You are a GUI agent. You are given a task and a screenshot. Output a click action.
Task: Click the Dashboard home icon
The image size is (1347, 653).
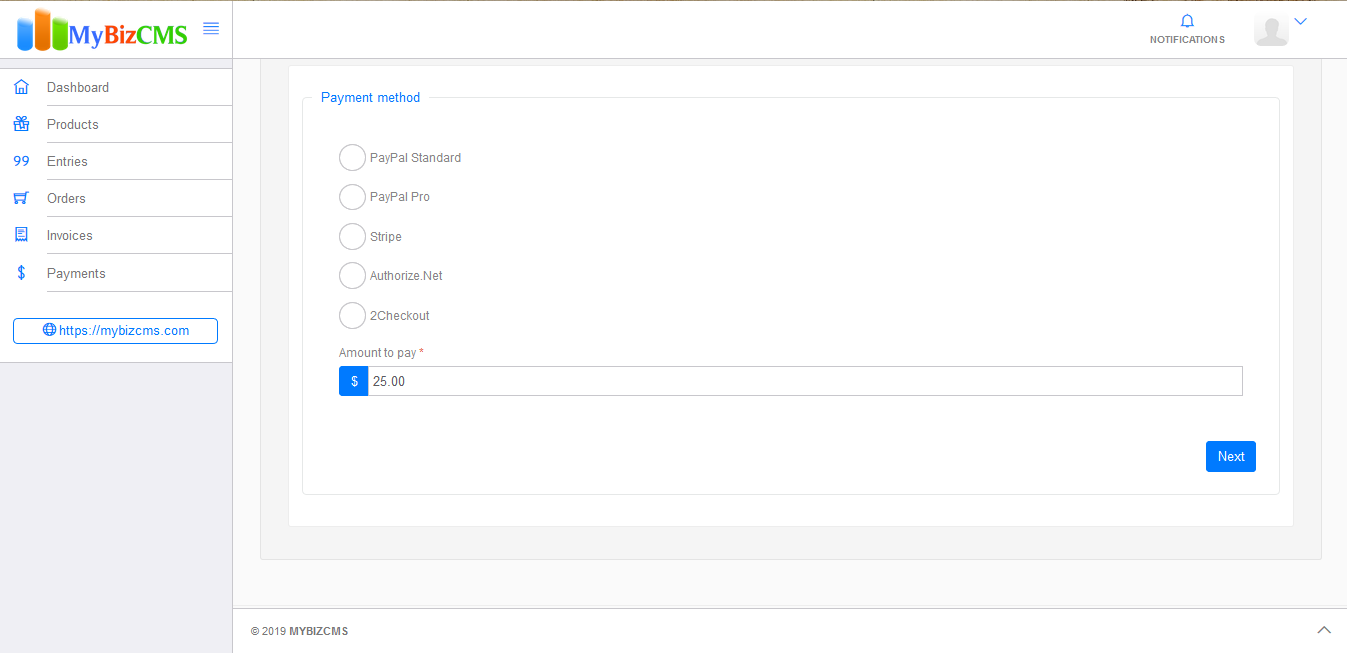(x=21, y=87)
